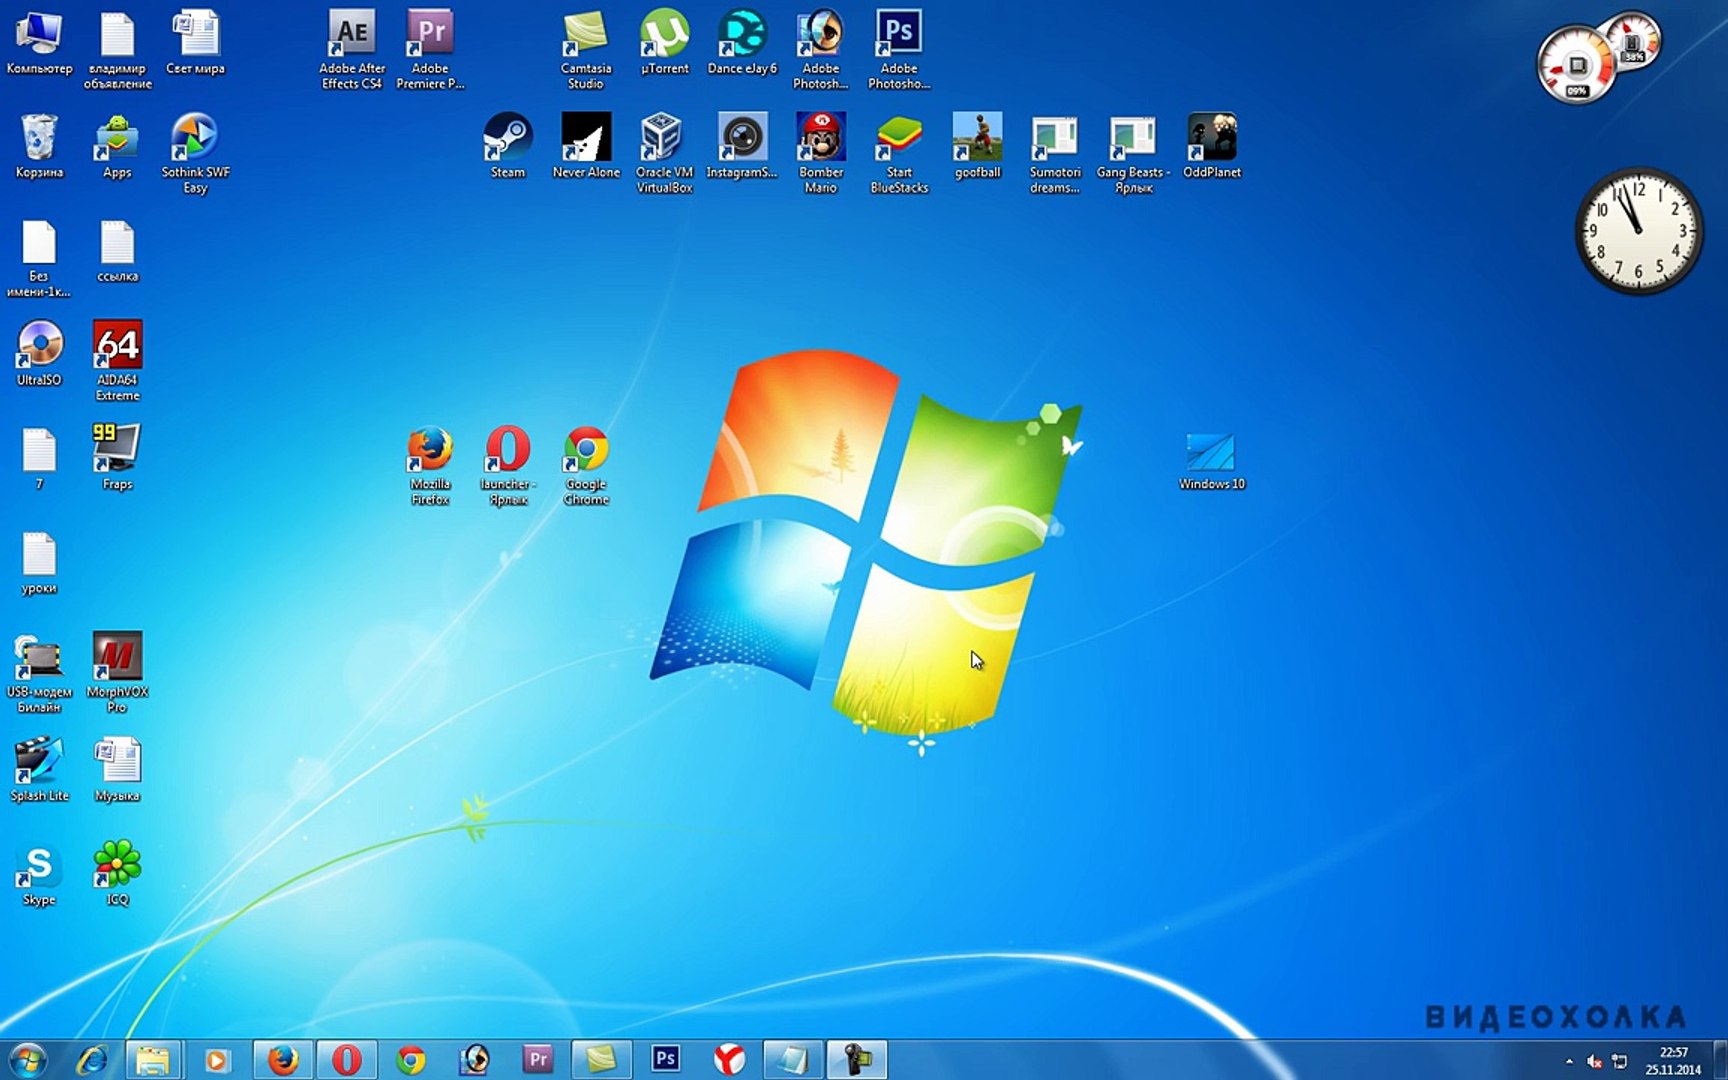Open the Windows 10 desktop icon
The height and width of the screenshot is (1080, 1728).
(x=1211, y=461)
